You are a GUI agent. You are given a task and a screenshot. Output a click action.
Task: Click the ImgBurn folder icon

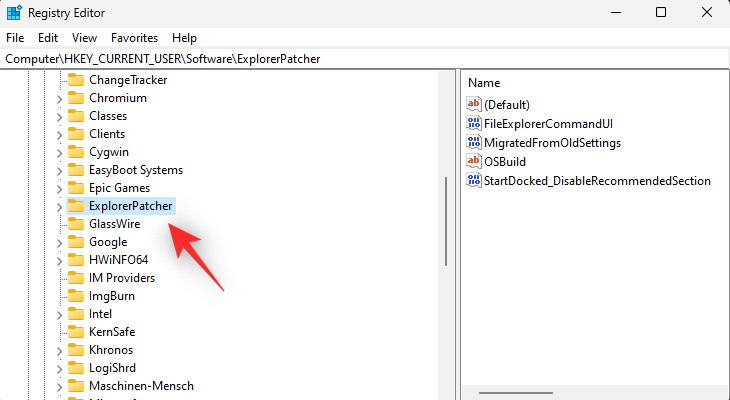coord(75,296)
